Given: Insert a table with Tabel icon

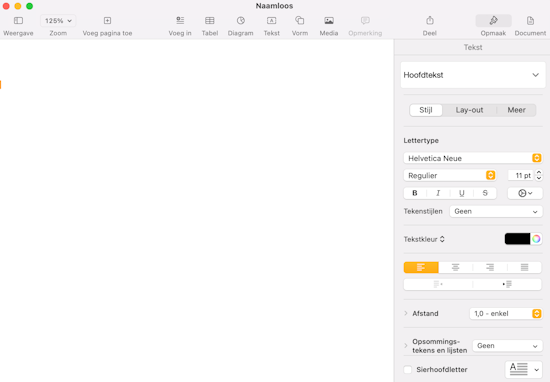Looking at the screenshot, I should tap(210, 21).
